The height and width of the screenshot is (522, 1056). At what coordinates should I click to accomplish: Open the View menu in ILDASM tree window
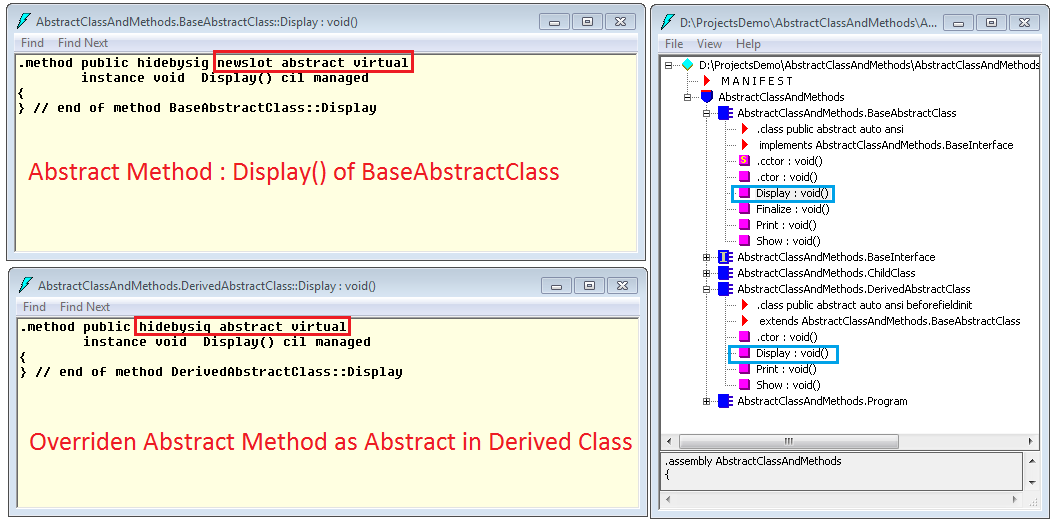709,44
